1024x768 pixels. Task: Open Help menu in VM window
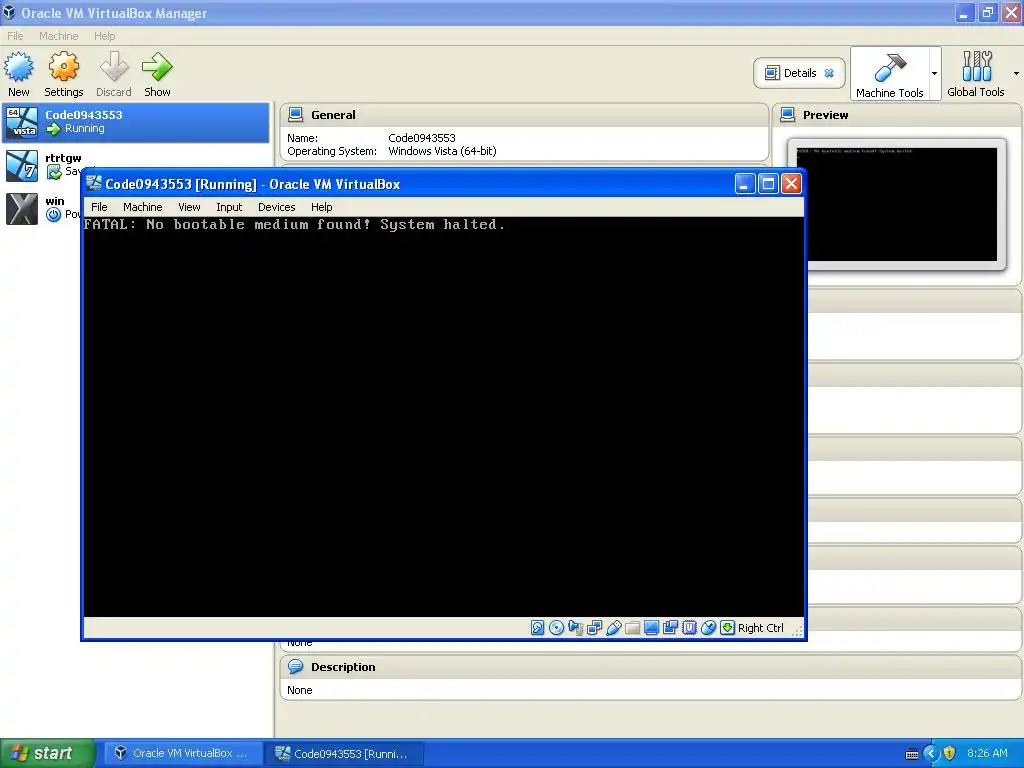click(321, 207)
